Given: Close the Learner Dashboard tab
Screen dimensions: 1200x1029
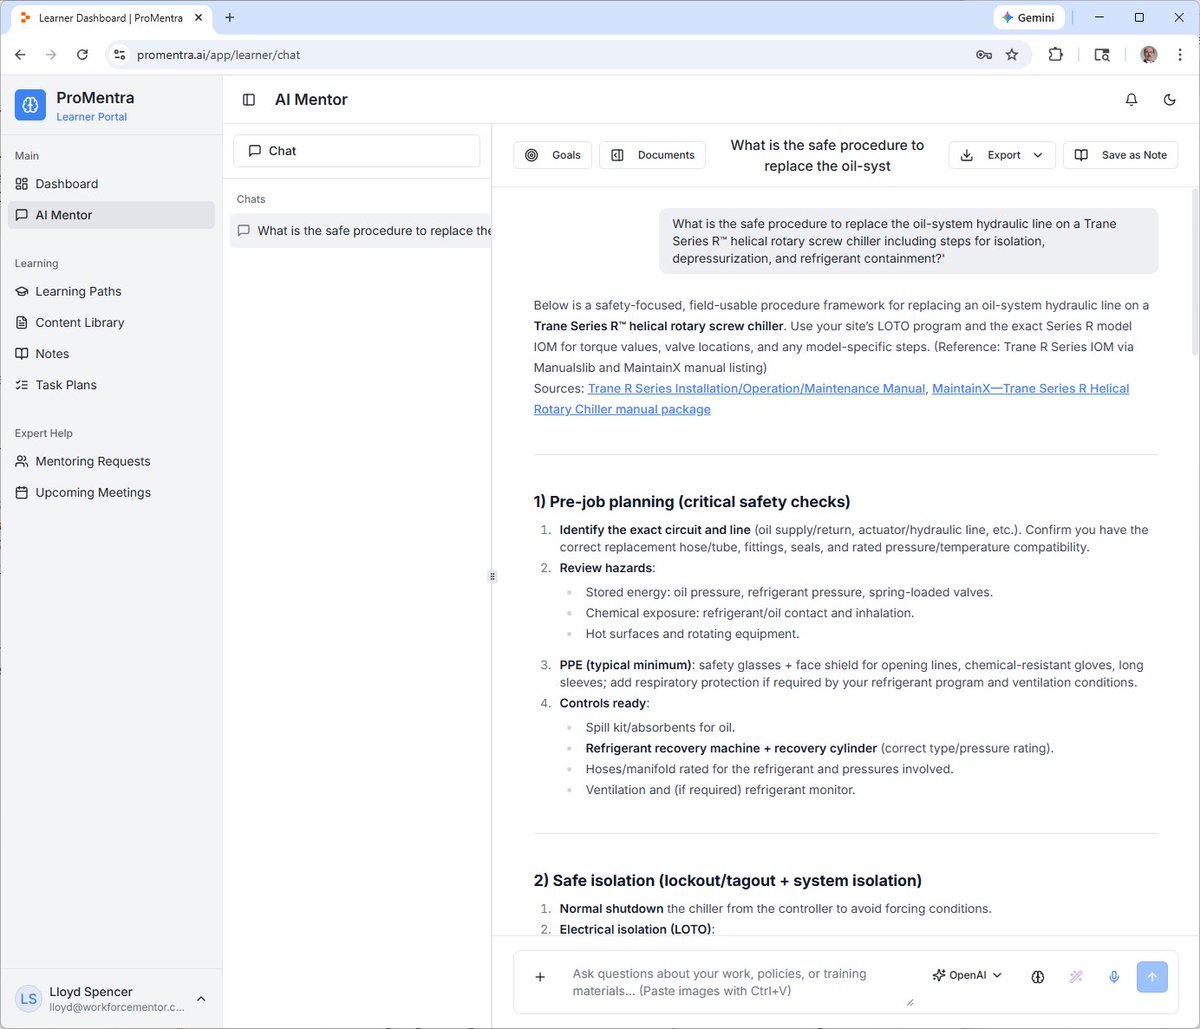Looking at the screenshot, I should 196,18.
